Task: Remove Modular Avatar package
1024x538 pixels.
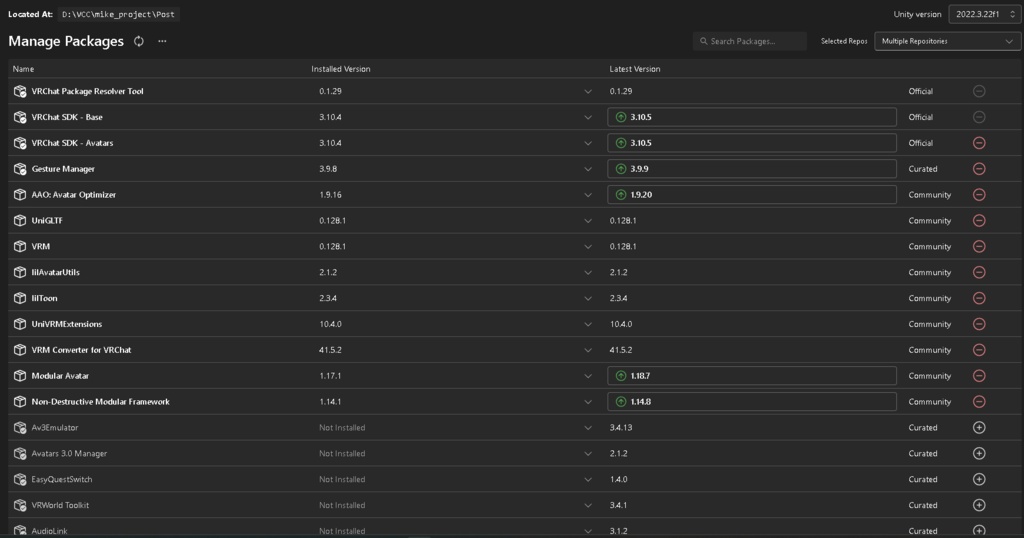Action: 979,375
